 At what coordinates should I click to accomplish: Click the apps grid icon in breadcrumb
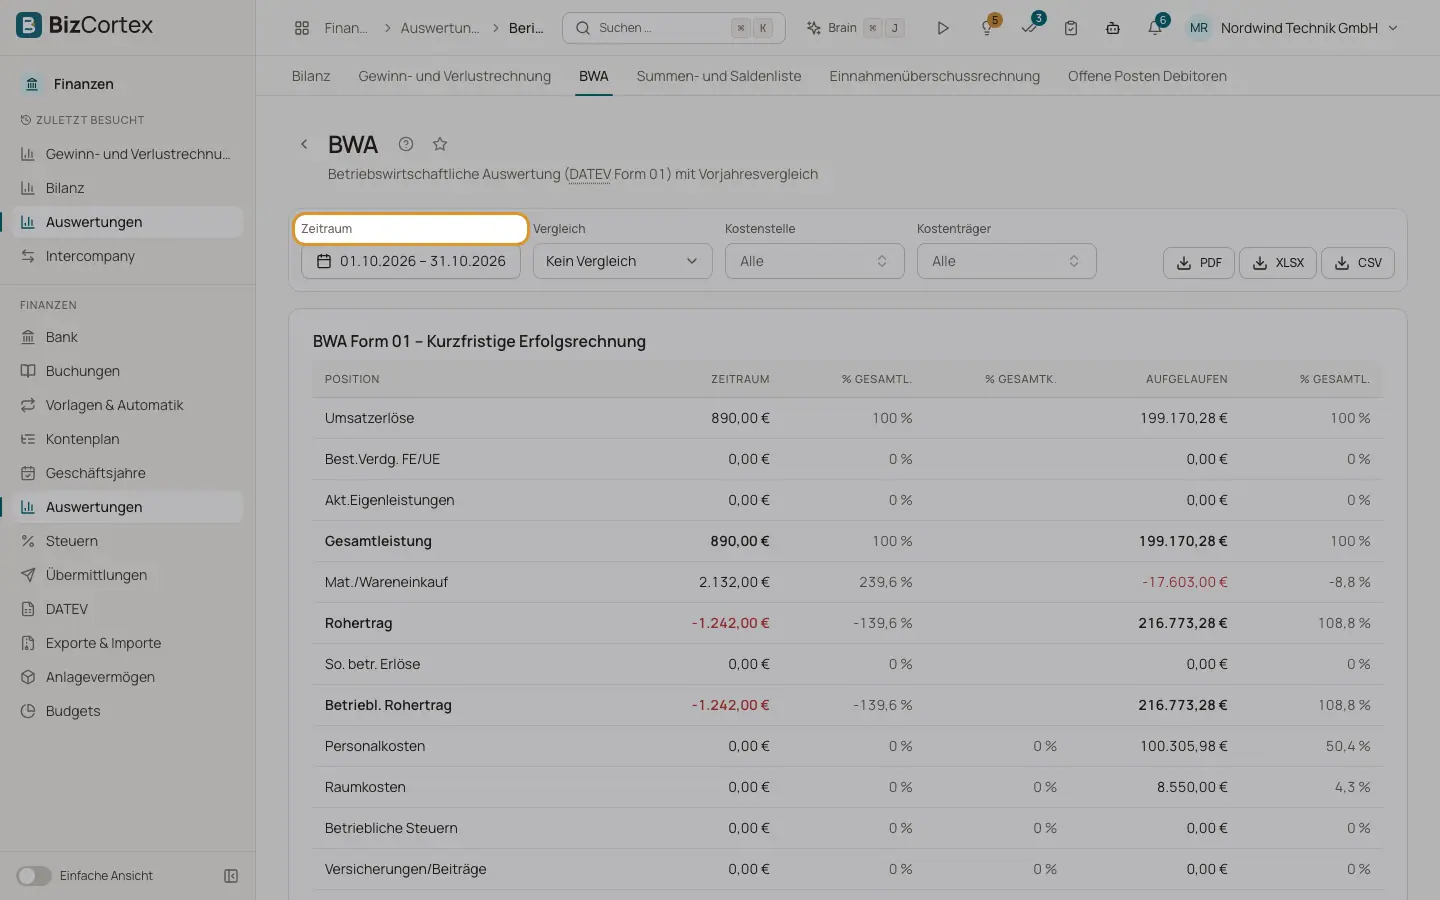tap(302, 28)
